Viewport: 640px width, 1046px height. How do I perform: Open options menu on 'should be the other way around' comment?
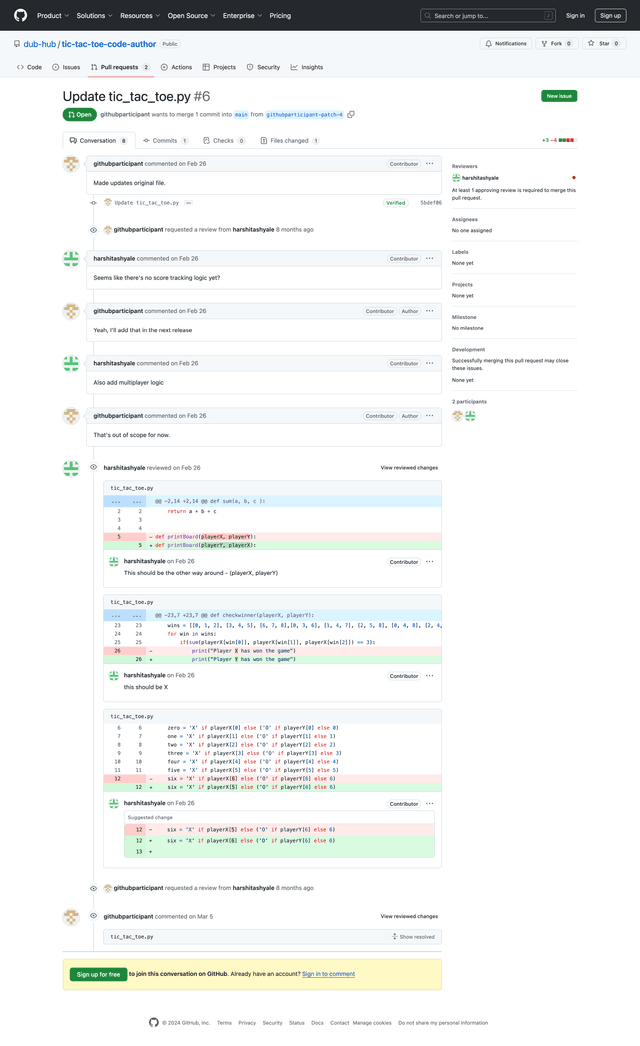[430, 562]
